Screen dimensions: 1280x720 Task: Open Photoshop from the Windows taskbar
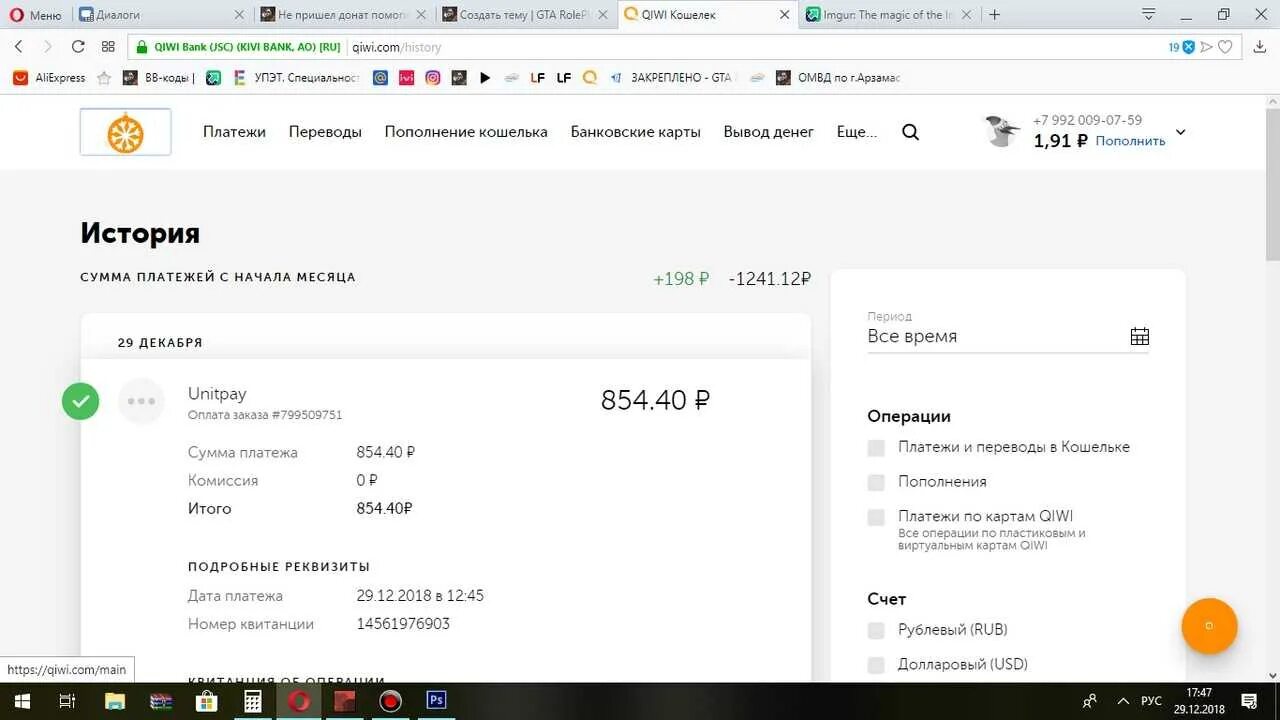click(436, 700)
